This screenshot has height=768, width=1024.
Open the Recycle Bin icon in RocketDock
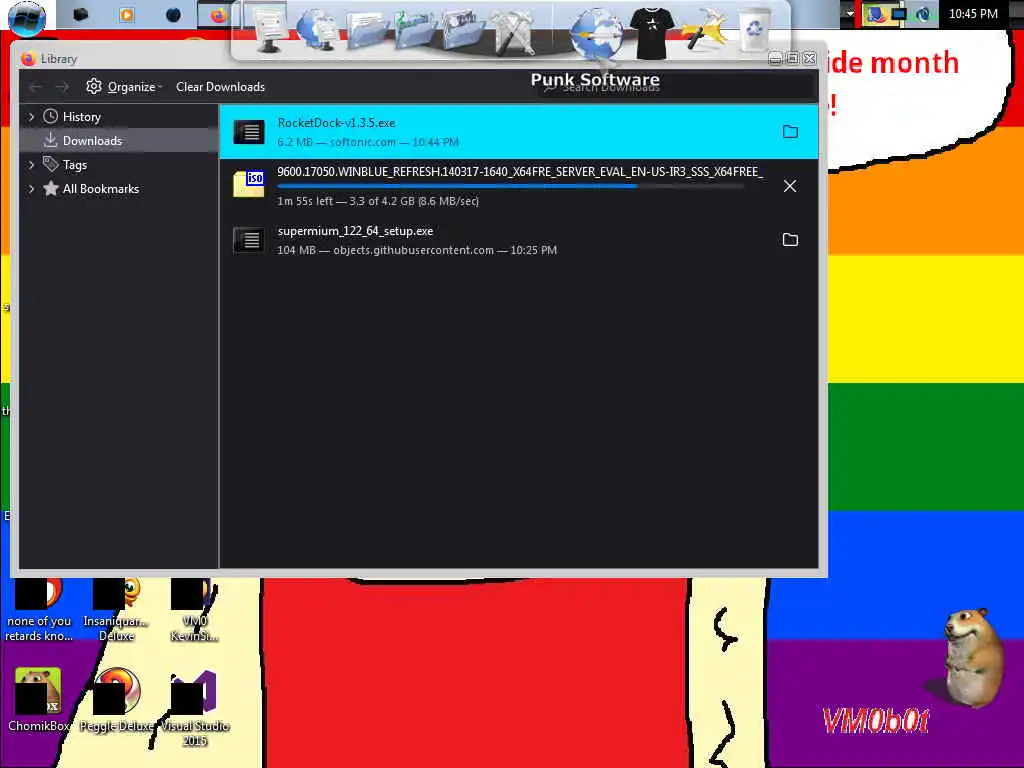point(754,29)
